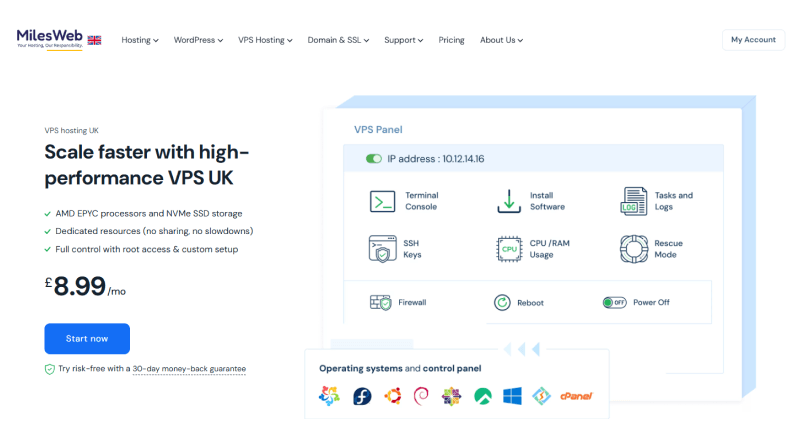Click the Firewall icon

380,303
